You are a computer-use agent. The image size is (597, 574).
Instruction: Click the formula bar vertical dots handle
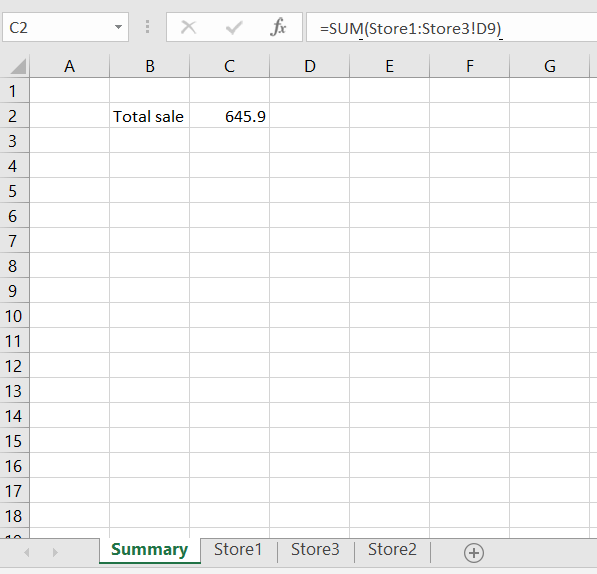[147, 27]
